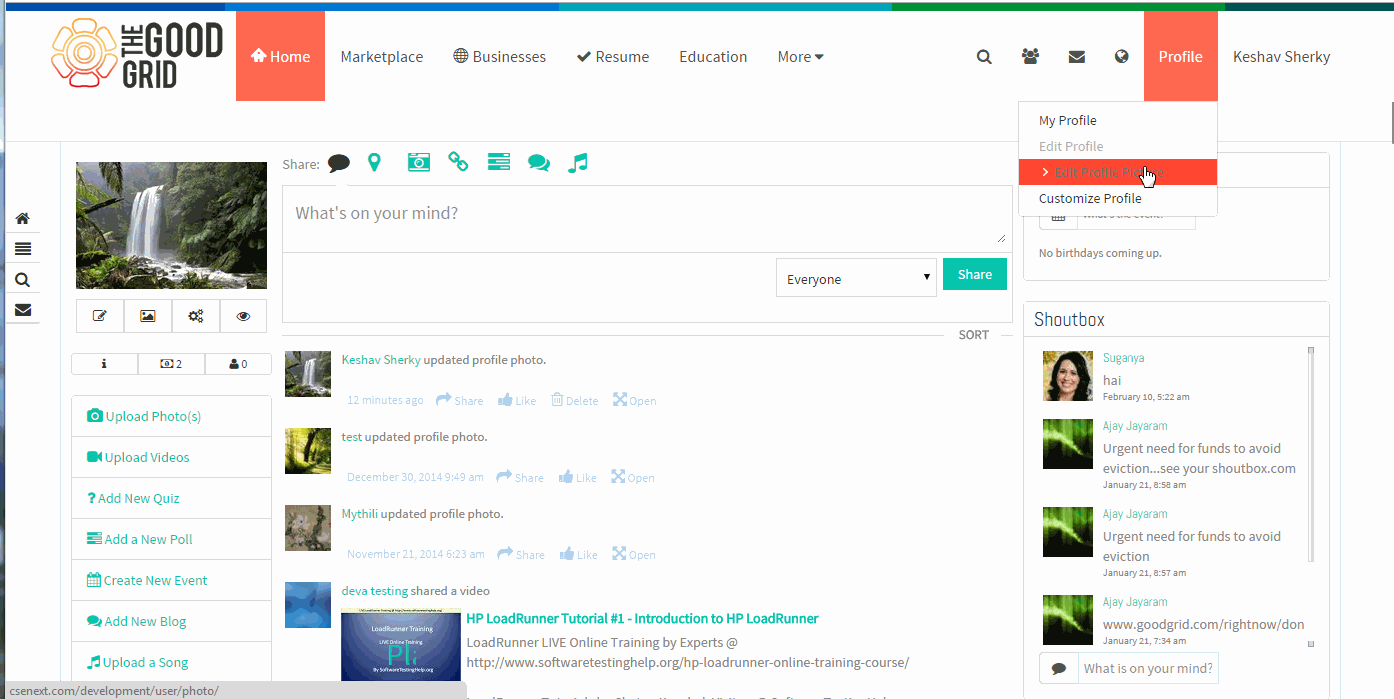The height and width of the screenshot is (699, 1394).
Task: Click the search icon in left sidebar
Action: pos(22,280)
